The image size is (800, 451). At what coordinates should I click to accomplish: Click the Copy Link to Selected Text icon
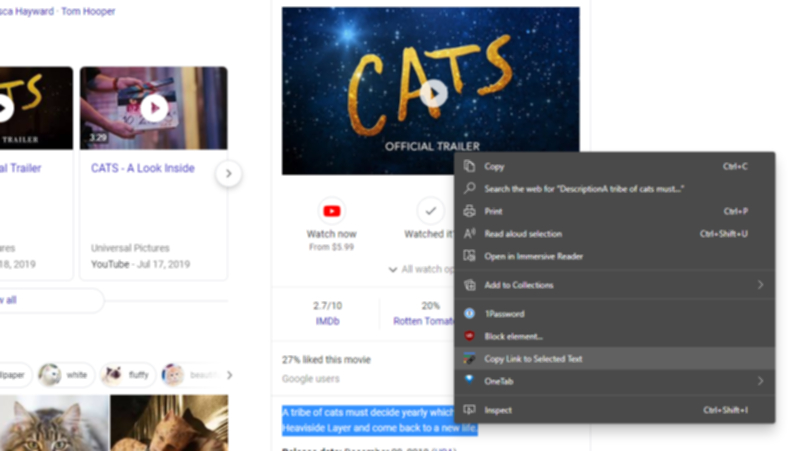click(469, 359)
